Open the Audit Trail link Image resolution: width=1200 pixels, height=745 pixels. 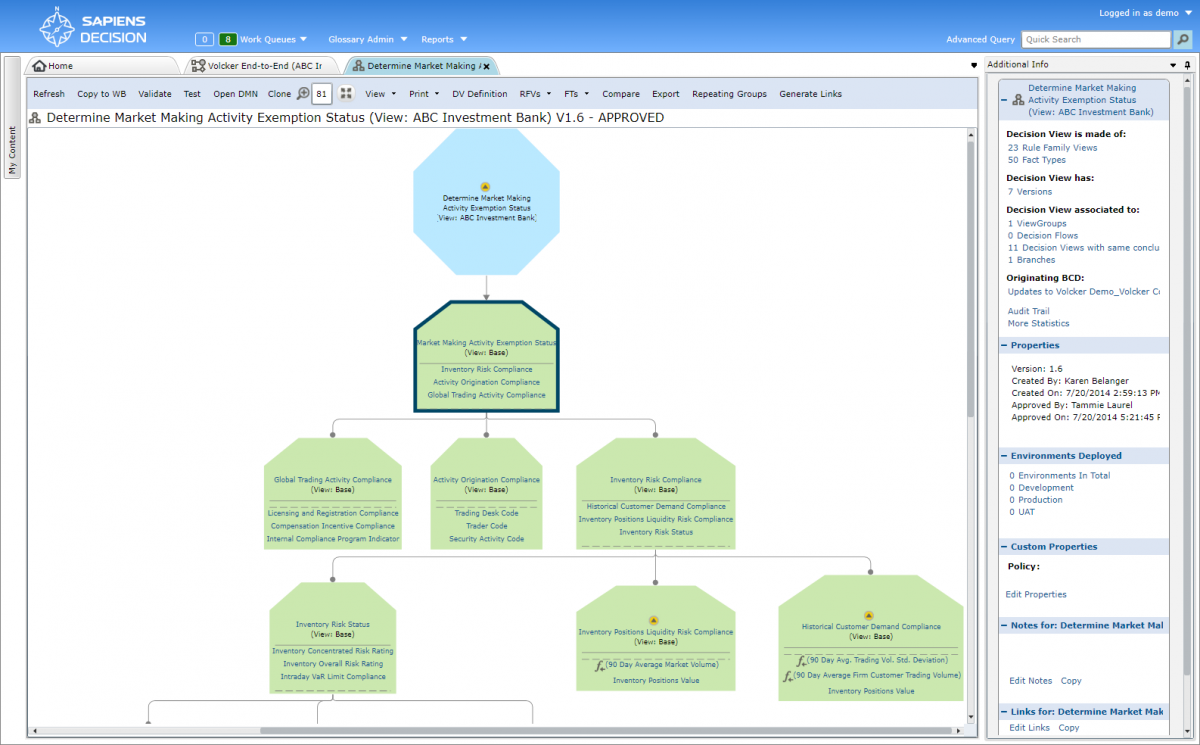tap(1028, 312)
